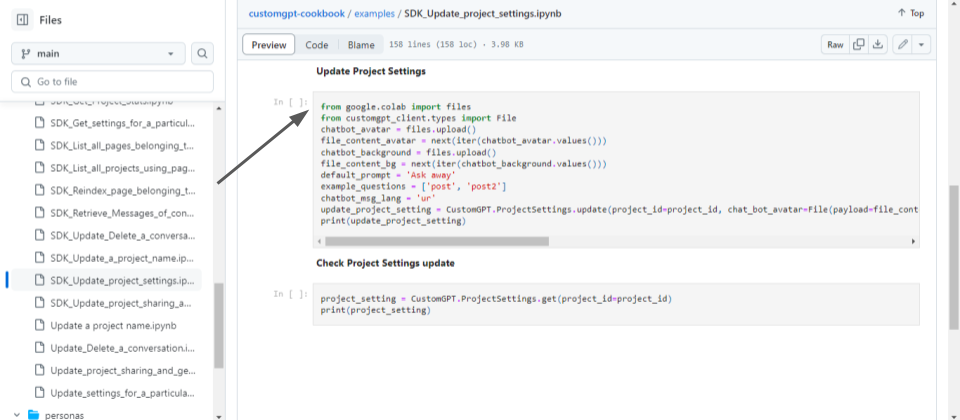Click the chatbot_msg_lang = 'ur' line

click(x=377, y=198)
